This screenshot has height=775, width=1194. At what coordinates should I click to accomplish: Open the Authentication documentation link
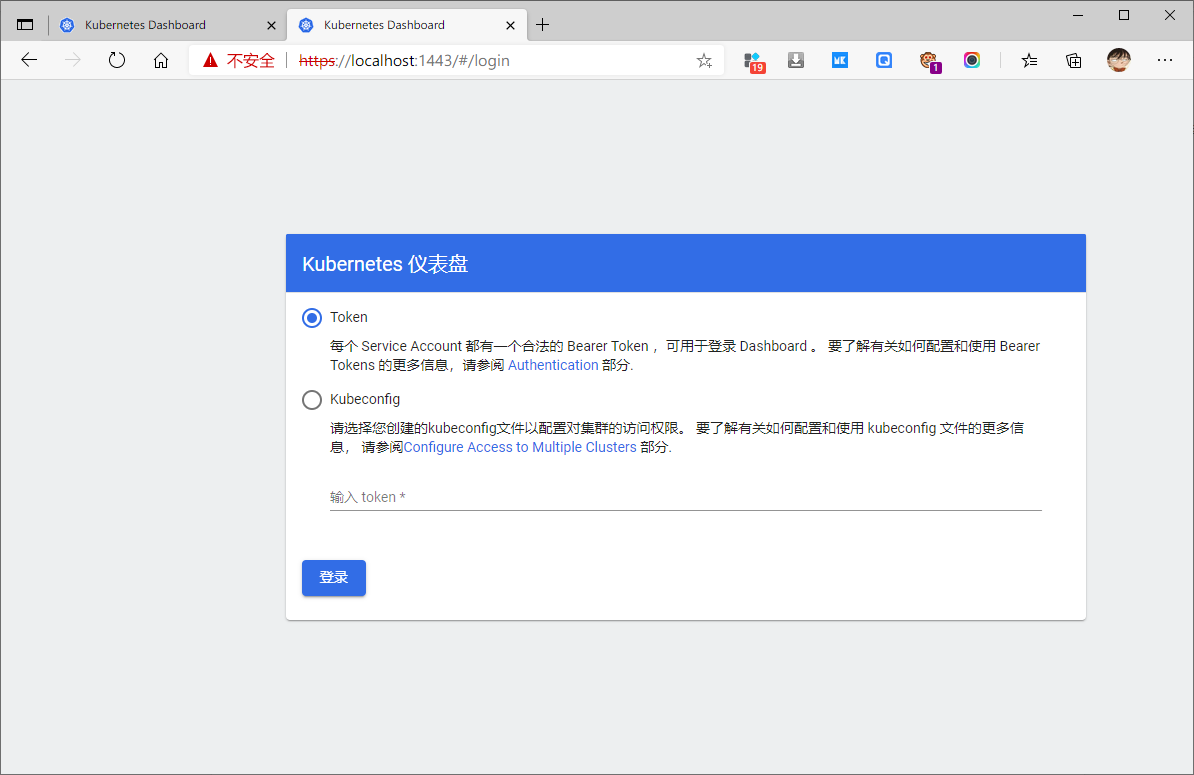553,365
